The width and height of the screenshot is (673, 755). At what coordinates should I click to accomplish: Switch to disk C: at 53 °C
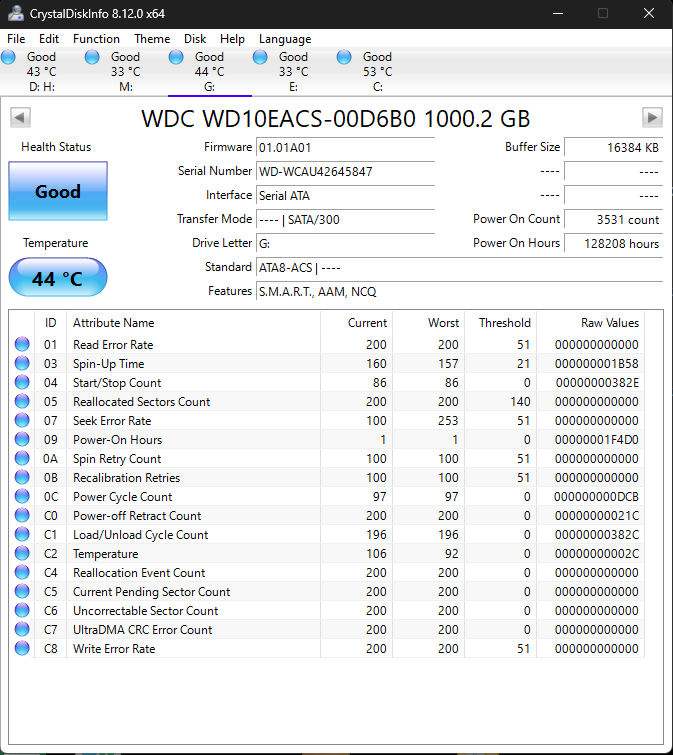(377, 72)
